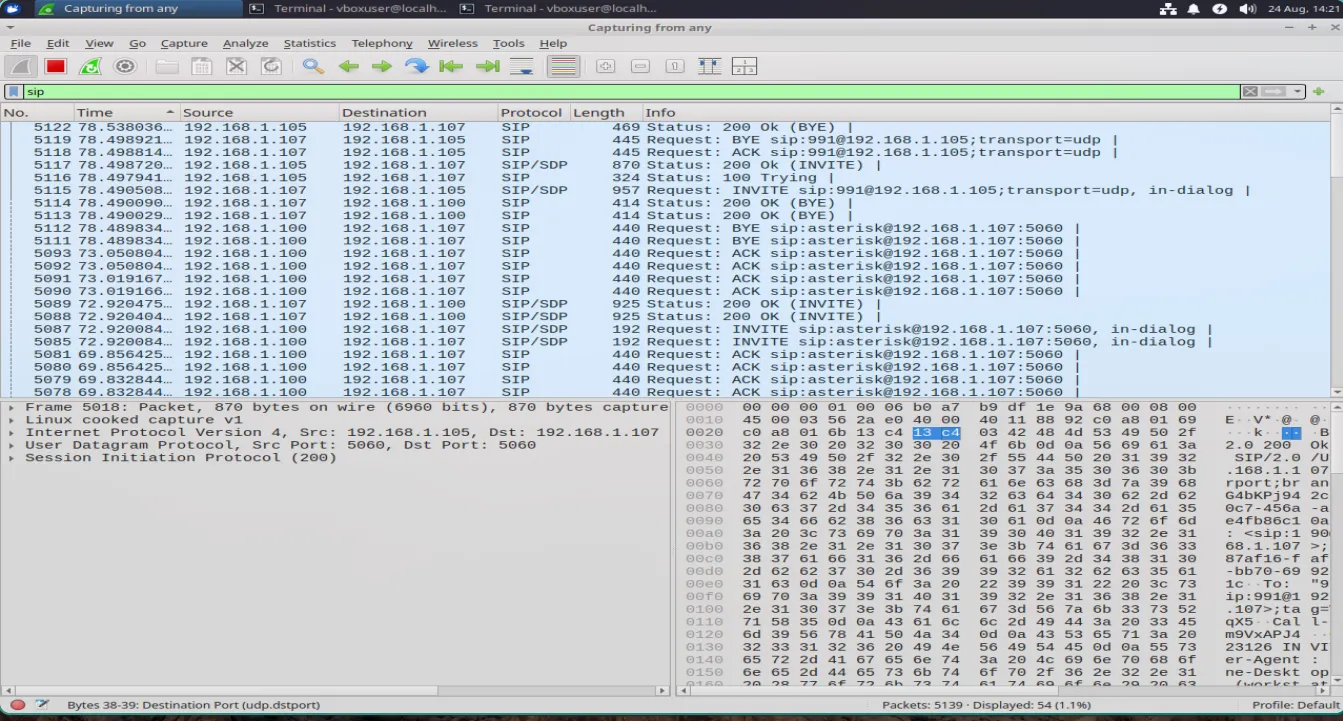Expand Internet Protocol Version 4 details

point(12,432)
